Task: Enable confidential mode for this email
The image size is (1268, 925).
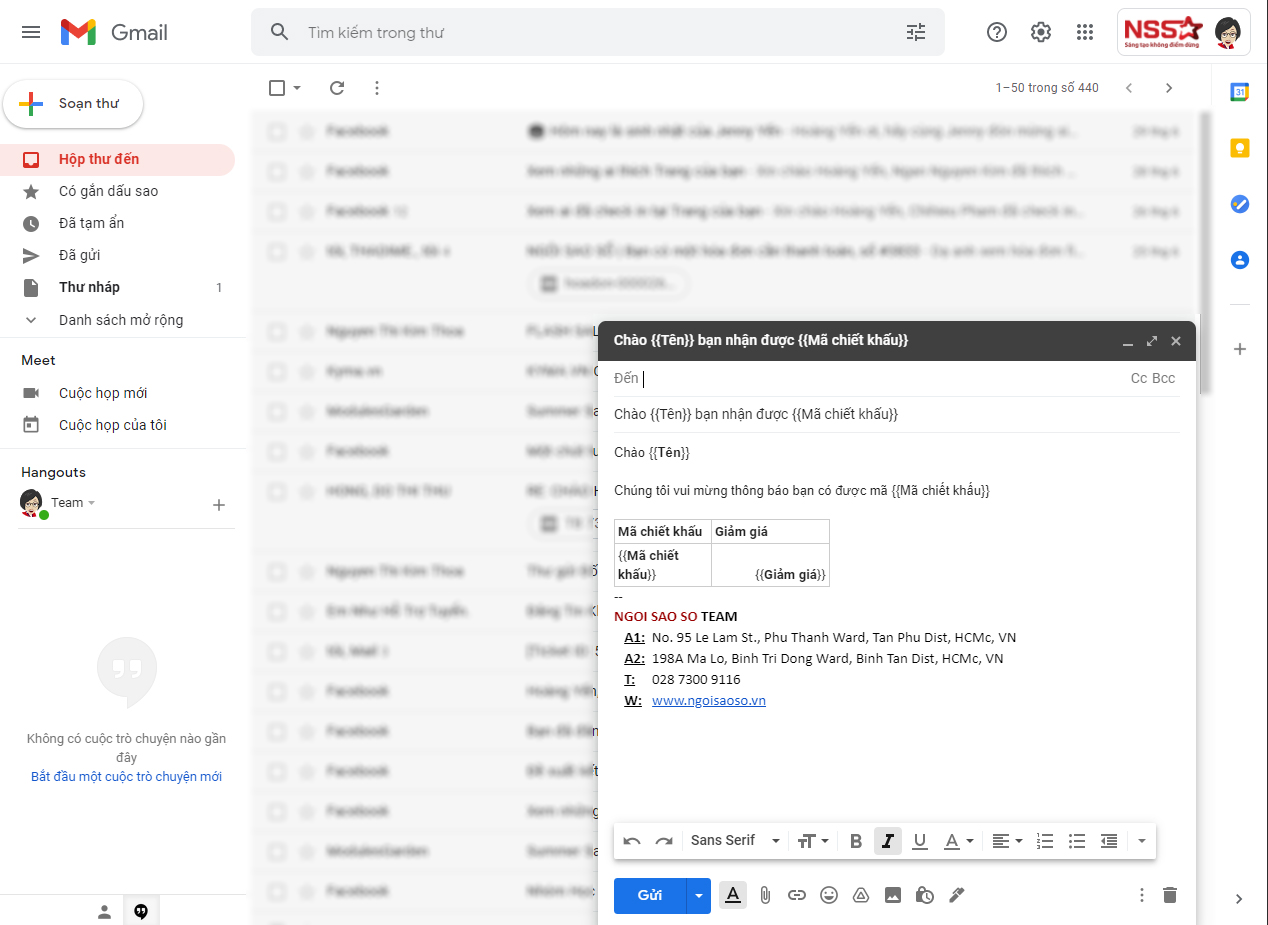Action: pos(925,895)
